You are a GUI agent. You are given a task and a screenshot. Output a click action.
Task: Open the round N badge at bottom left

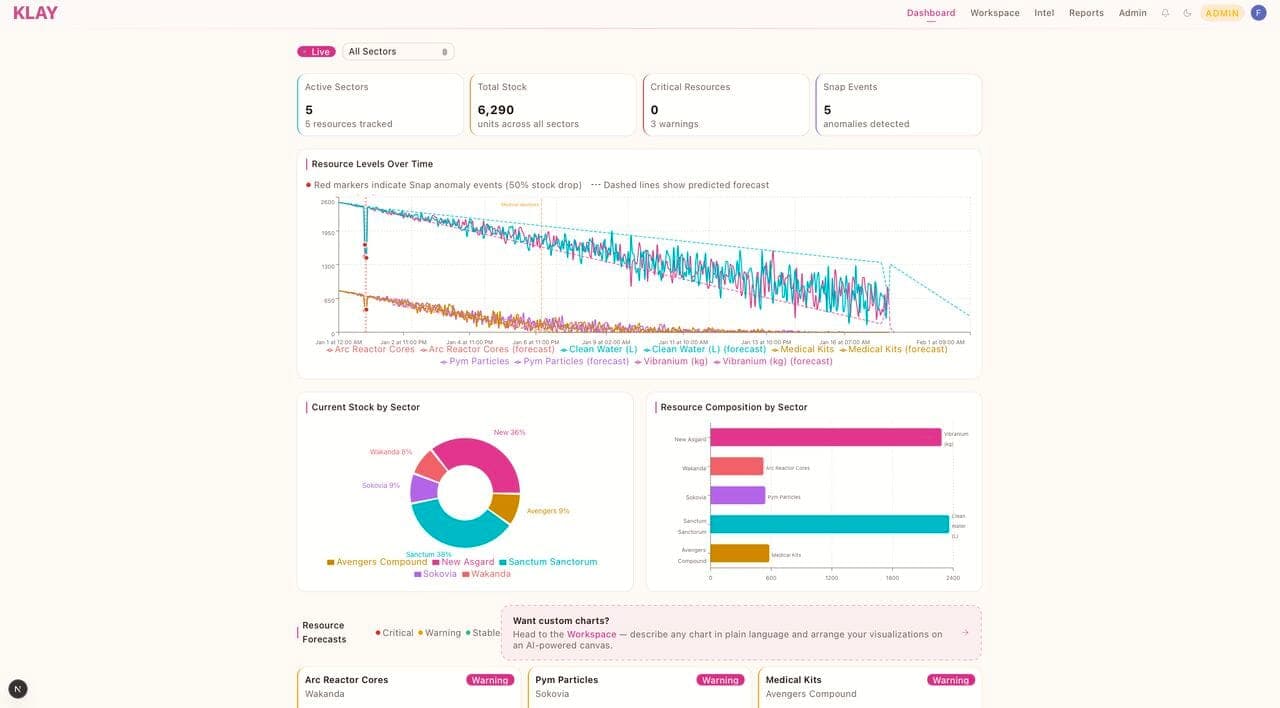[18, 688]
